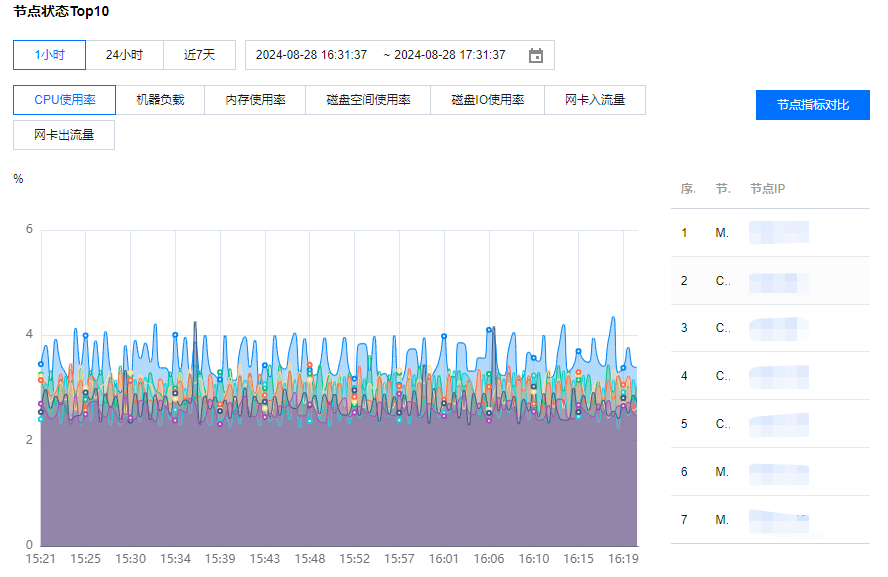Switch to the 网卡入流量 tab
The width and height of the screenshot is (888, 577).
click(x=595, y=100)
